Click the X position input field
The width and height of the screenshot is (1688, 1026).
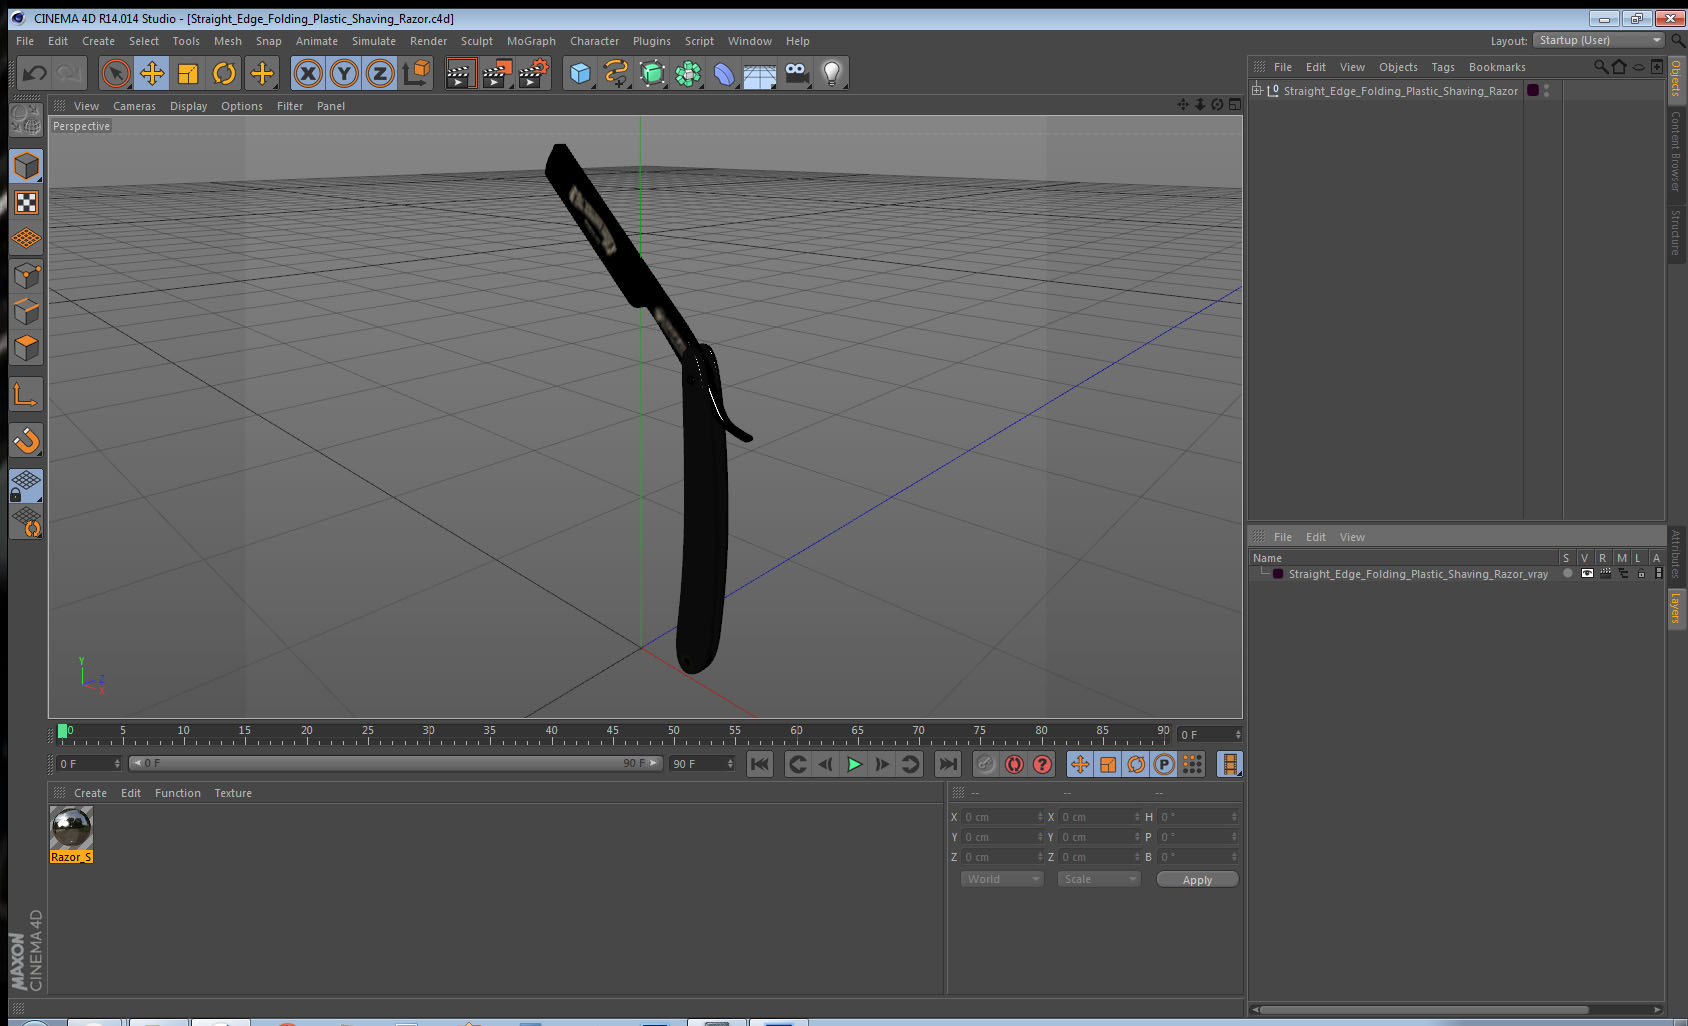[x=1002, y=817]
